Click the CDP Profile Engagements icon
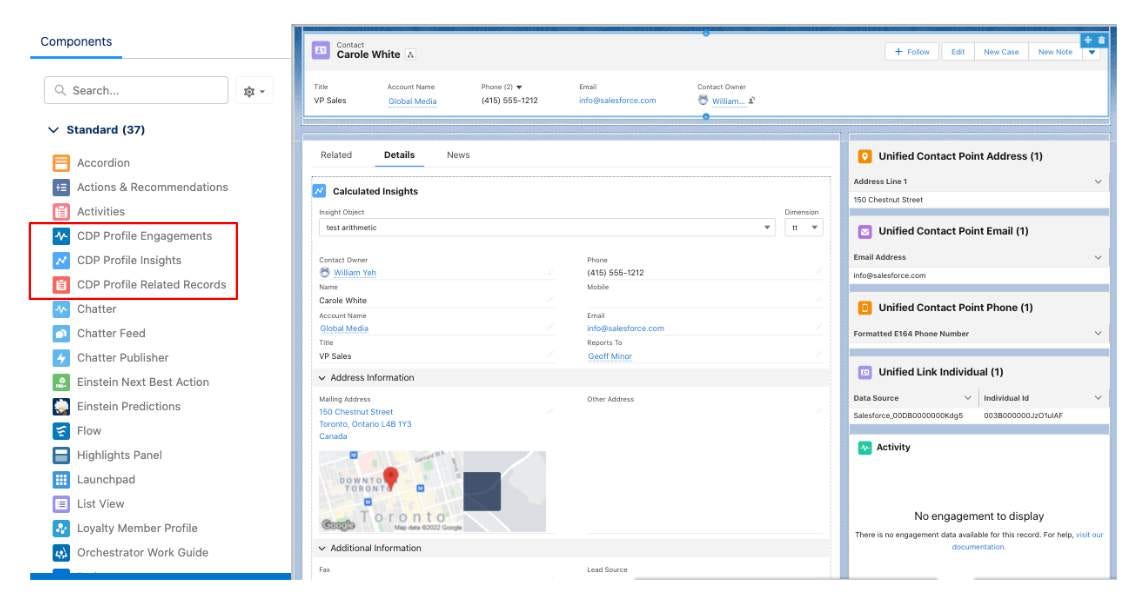This screenshot has width=1141, height=611. [60, 238]
